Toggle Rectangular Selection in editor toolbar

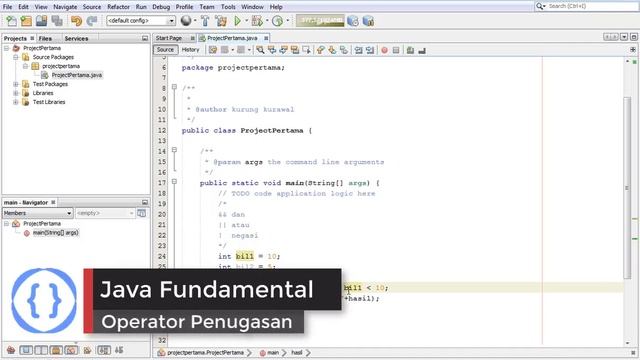[x=306, y=50]
